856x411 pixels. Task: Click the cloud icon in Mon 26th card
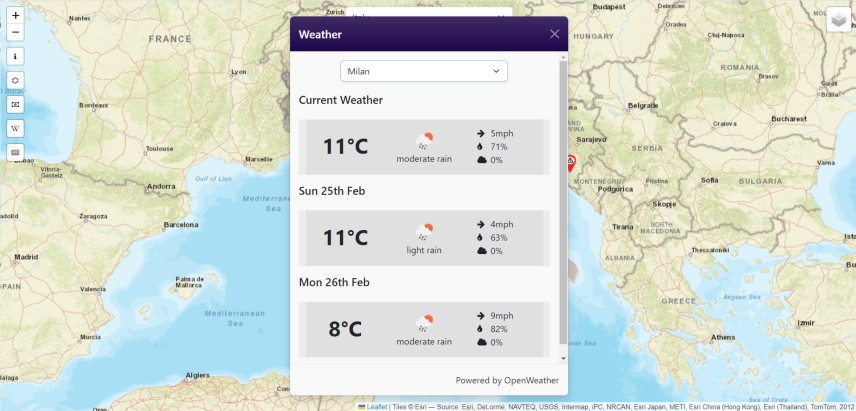(482, 342)
